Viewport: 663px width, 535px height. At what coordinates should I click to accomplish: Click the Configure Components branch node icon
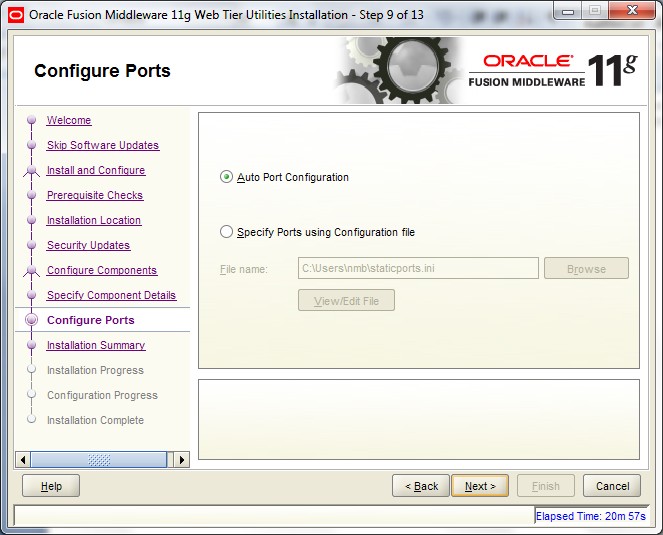31,271
